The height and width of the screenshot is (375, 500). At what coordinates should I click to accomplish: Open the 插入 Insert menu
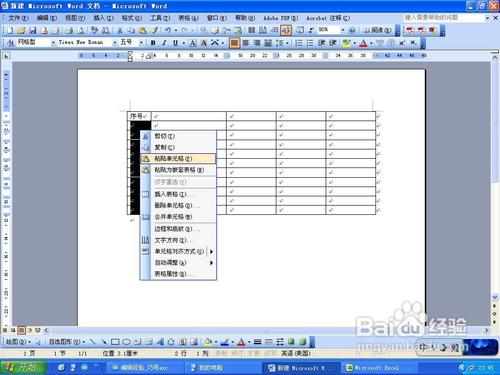[103, 18]
